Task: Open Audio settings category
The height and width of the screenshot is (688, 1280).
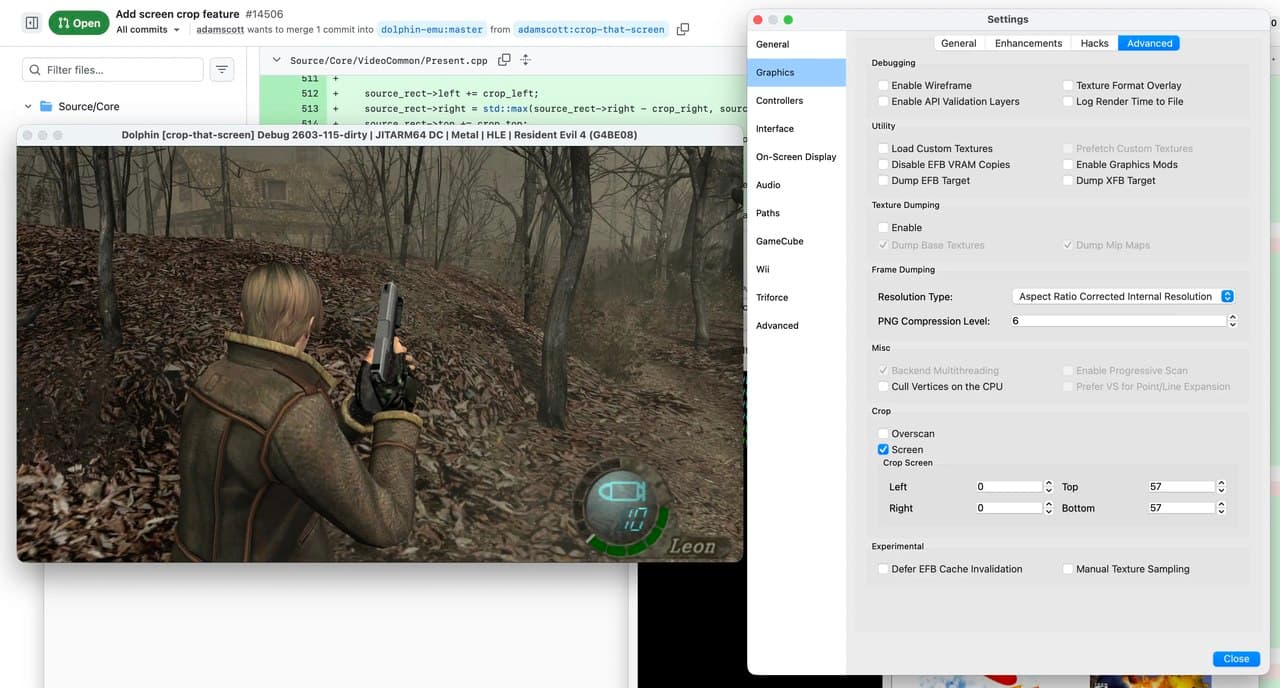Action: [x=796, y=185]
